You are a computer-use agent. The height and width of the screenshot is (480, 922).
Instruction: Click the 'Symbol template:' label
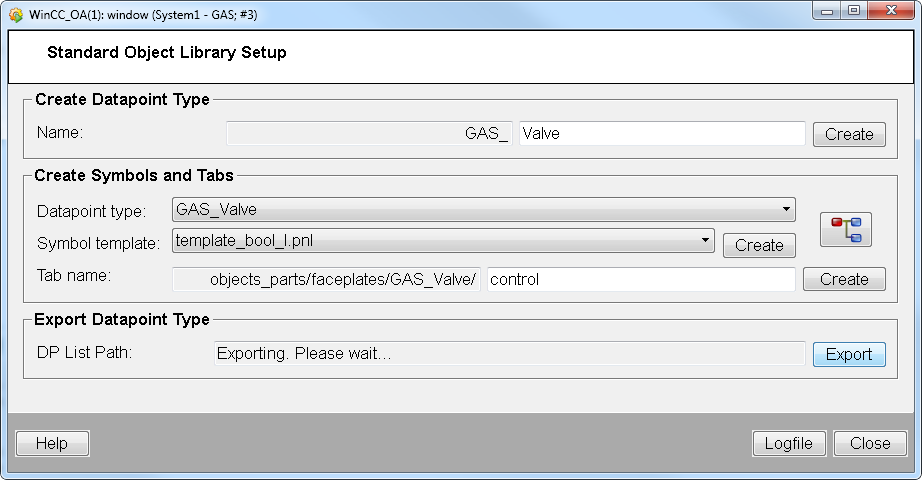pyautogui.click(x=98, y=244)
